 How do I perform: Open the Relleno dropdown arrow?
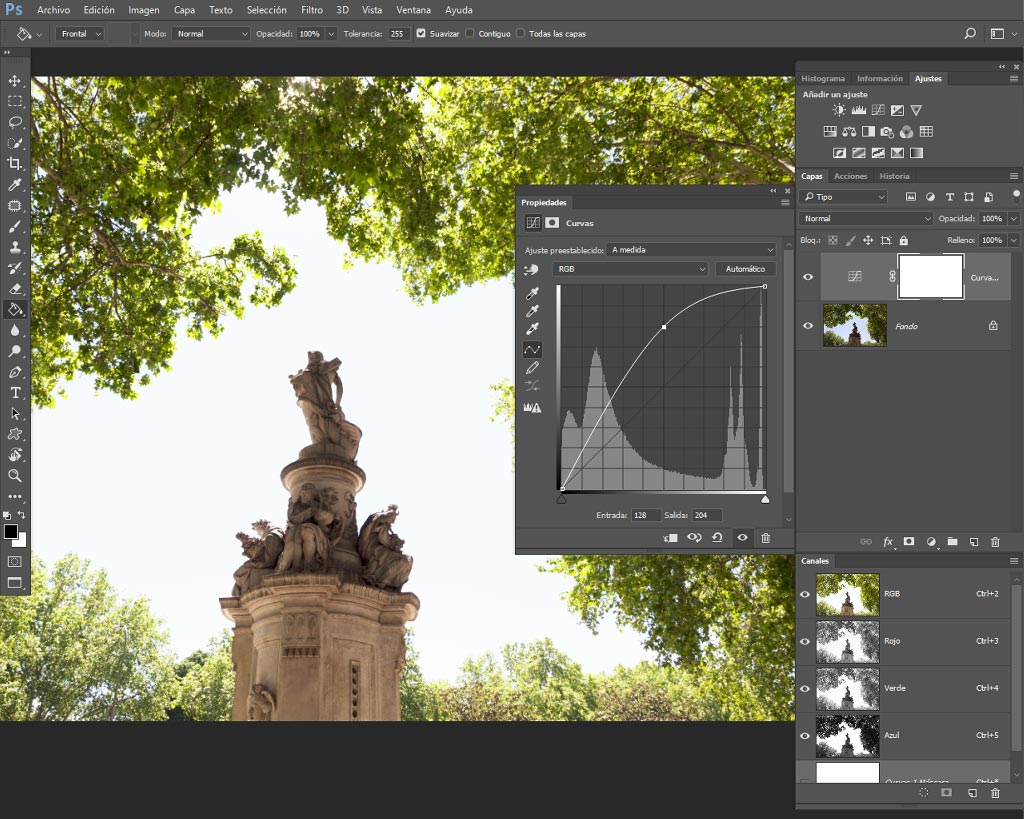click(x=1014, y=240)
